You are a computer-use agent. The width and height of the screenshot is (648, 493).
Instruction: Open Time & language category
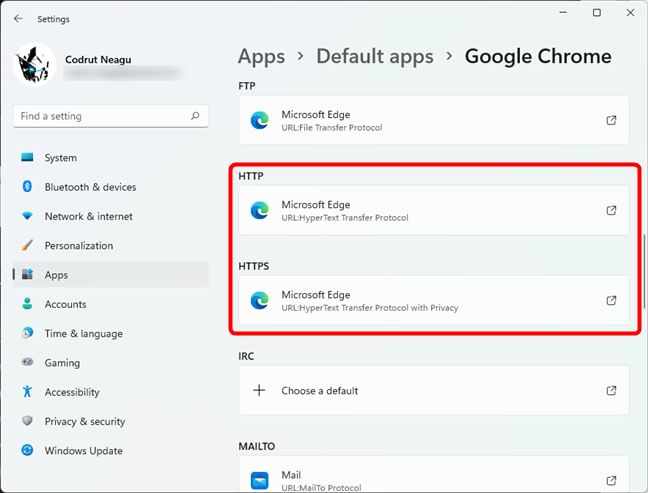(x=110, y=333)
